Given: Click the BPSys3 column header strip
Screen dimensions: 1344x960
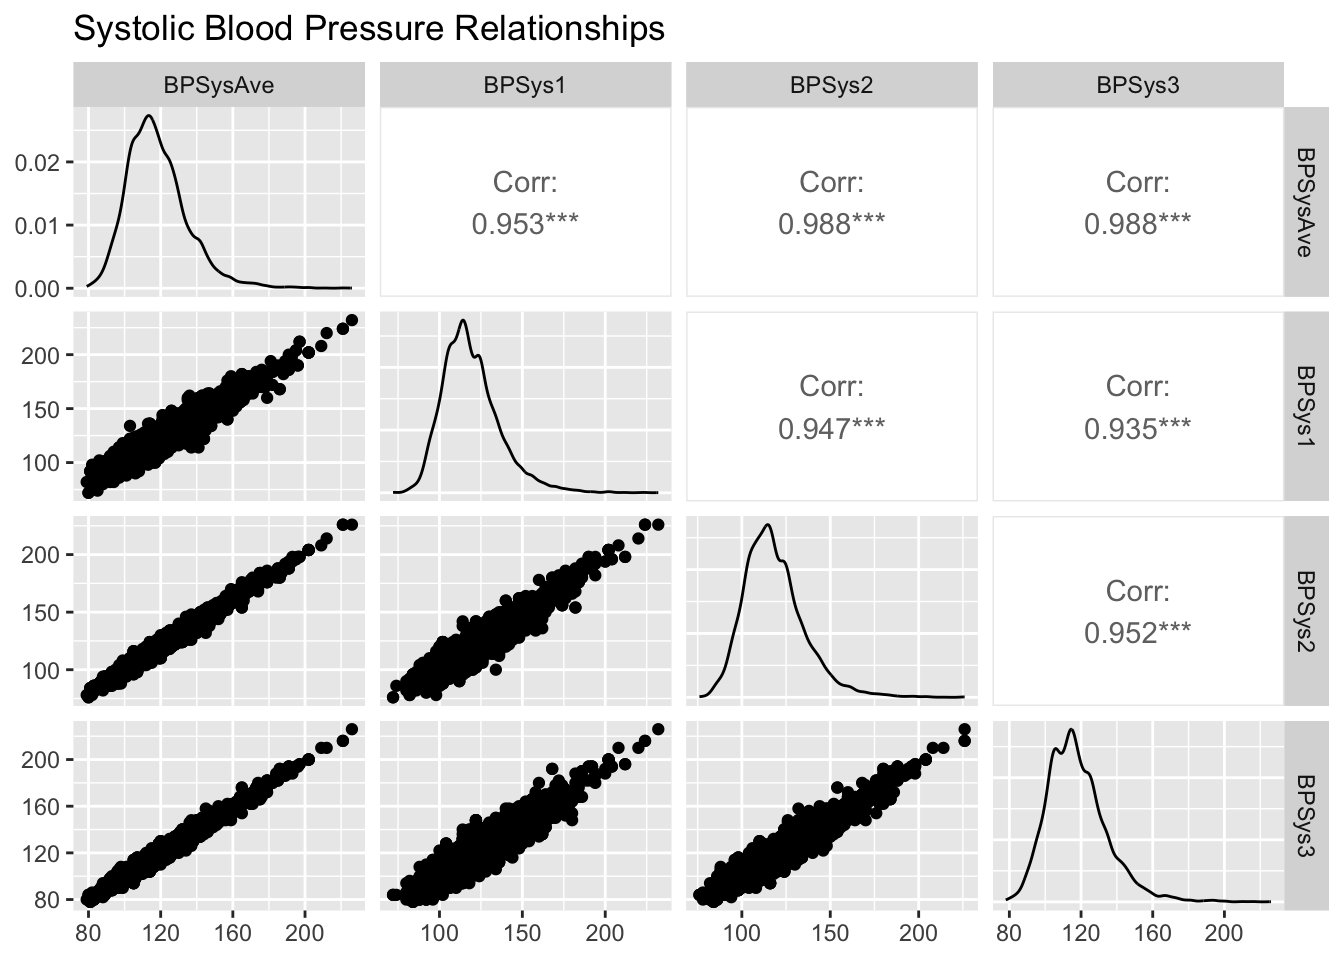Looking at the screenshot, I should (x=1138, y=85).
